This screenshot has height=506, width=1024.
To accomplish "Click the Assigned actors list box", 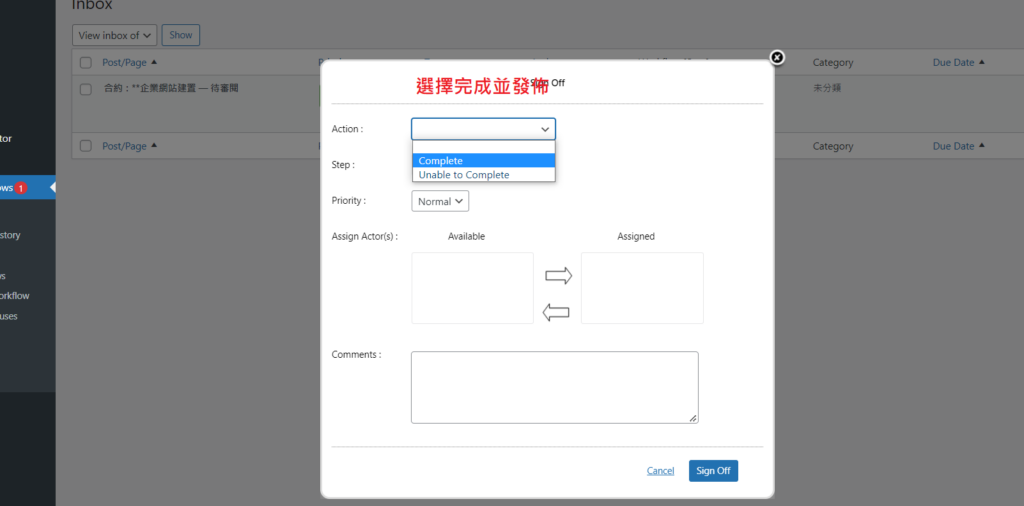I will tap(642, 288).
